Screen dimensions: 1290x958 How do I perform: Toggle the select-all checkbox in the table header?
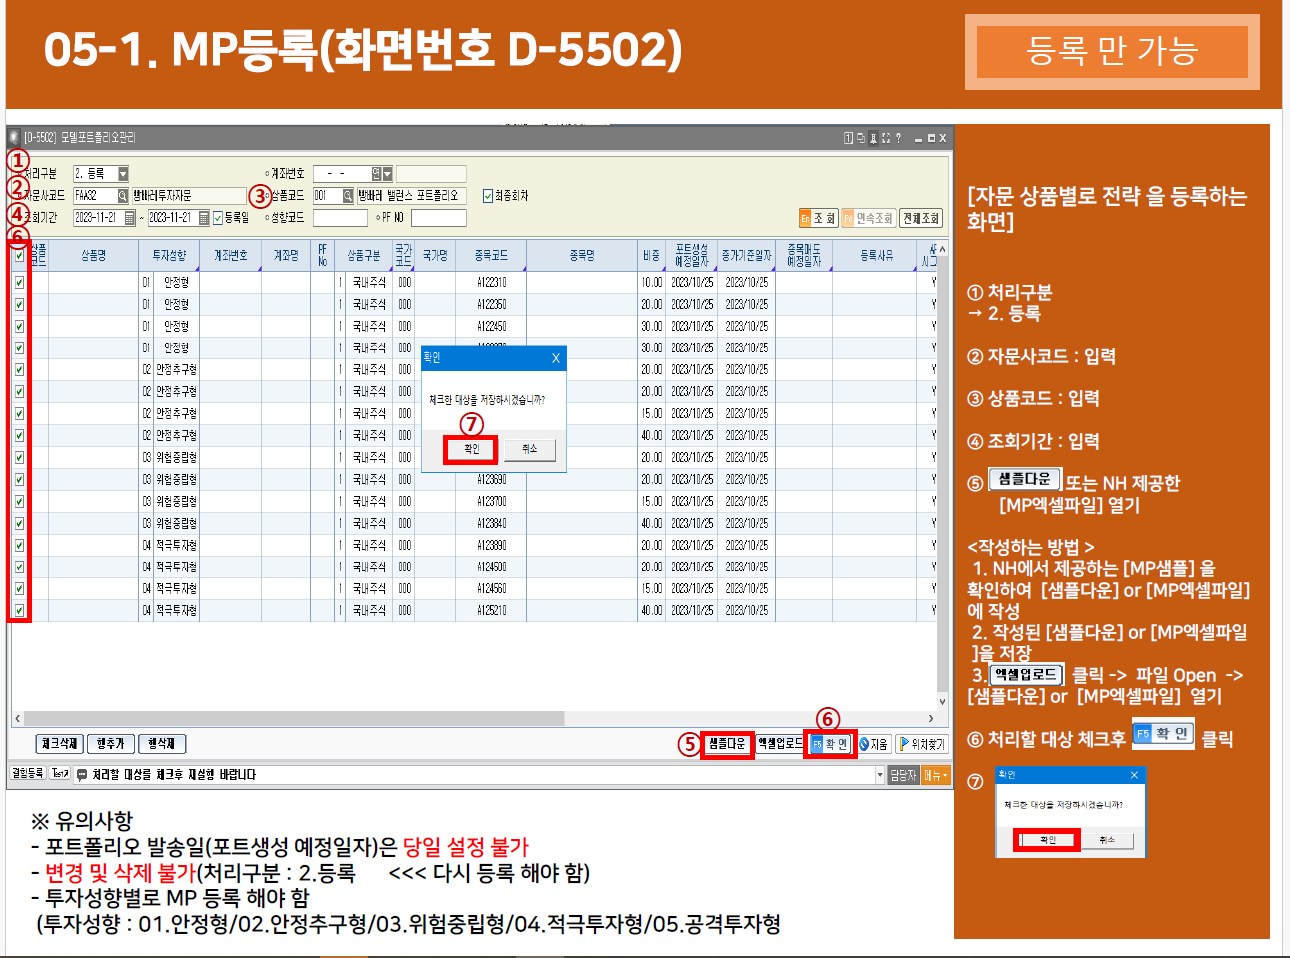[x=19, y=256]
